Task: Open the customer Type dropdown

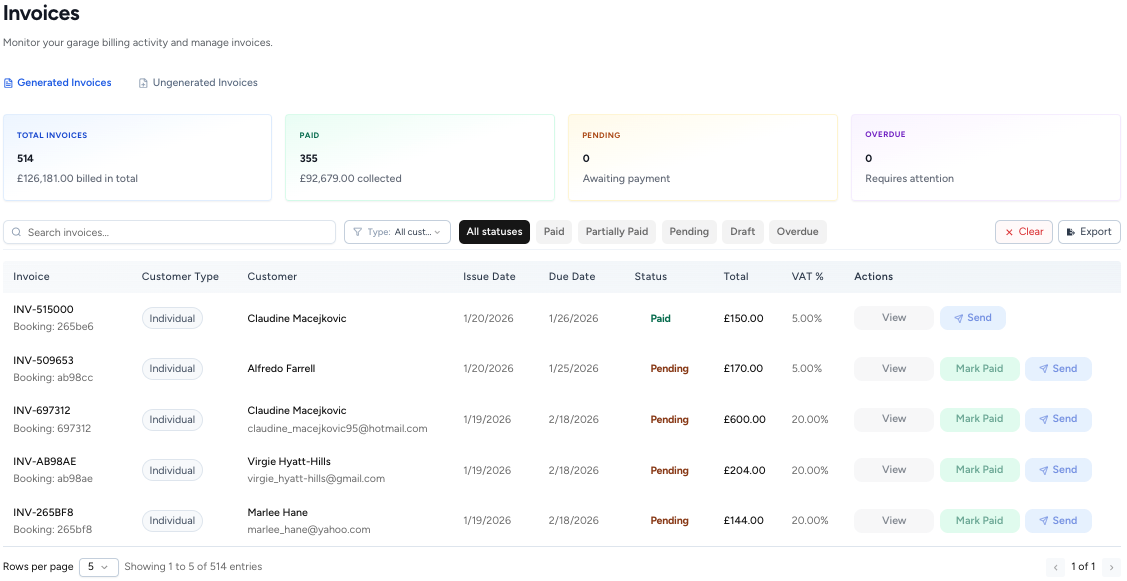Action: click(397, 231)
